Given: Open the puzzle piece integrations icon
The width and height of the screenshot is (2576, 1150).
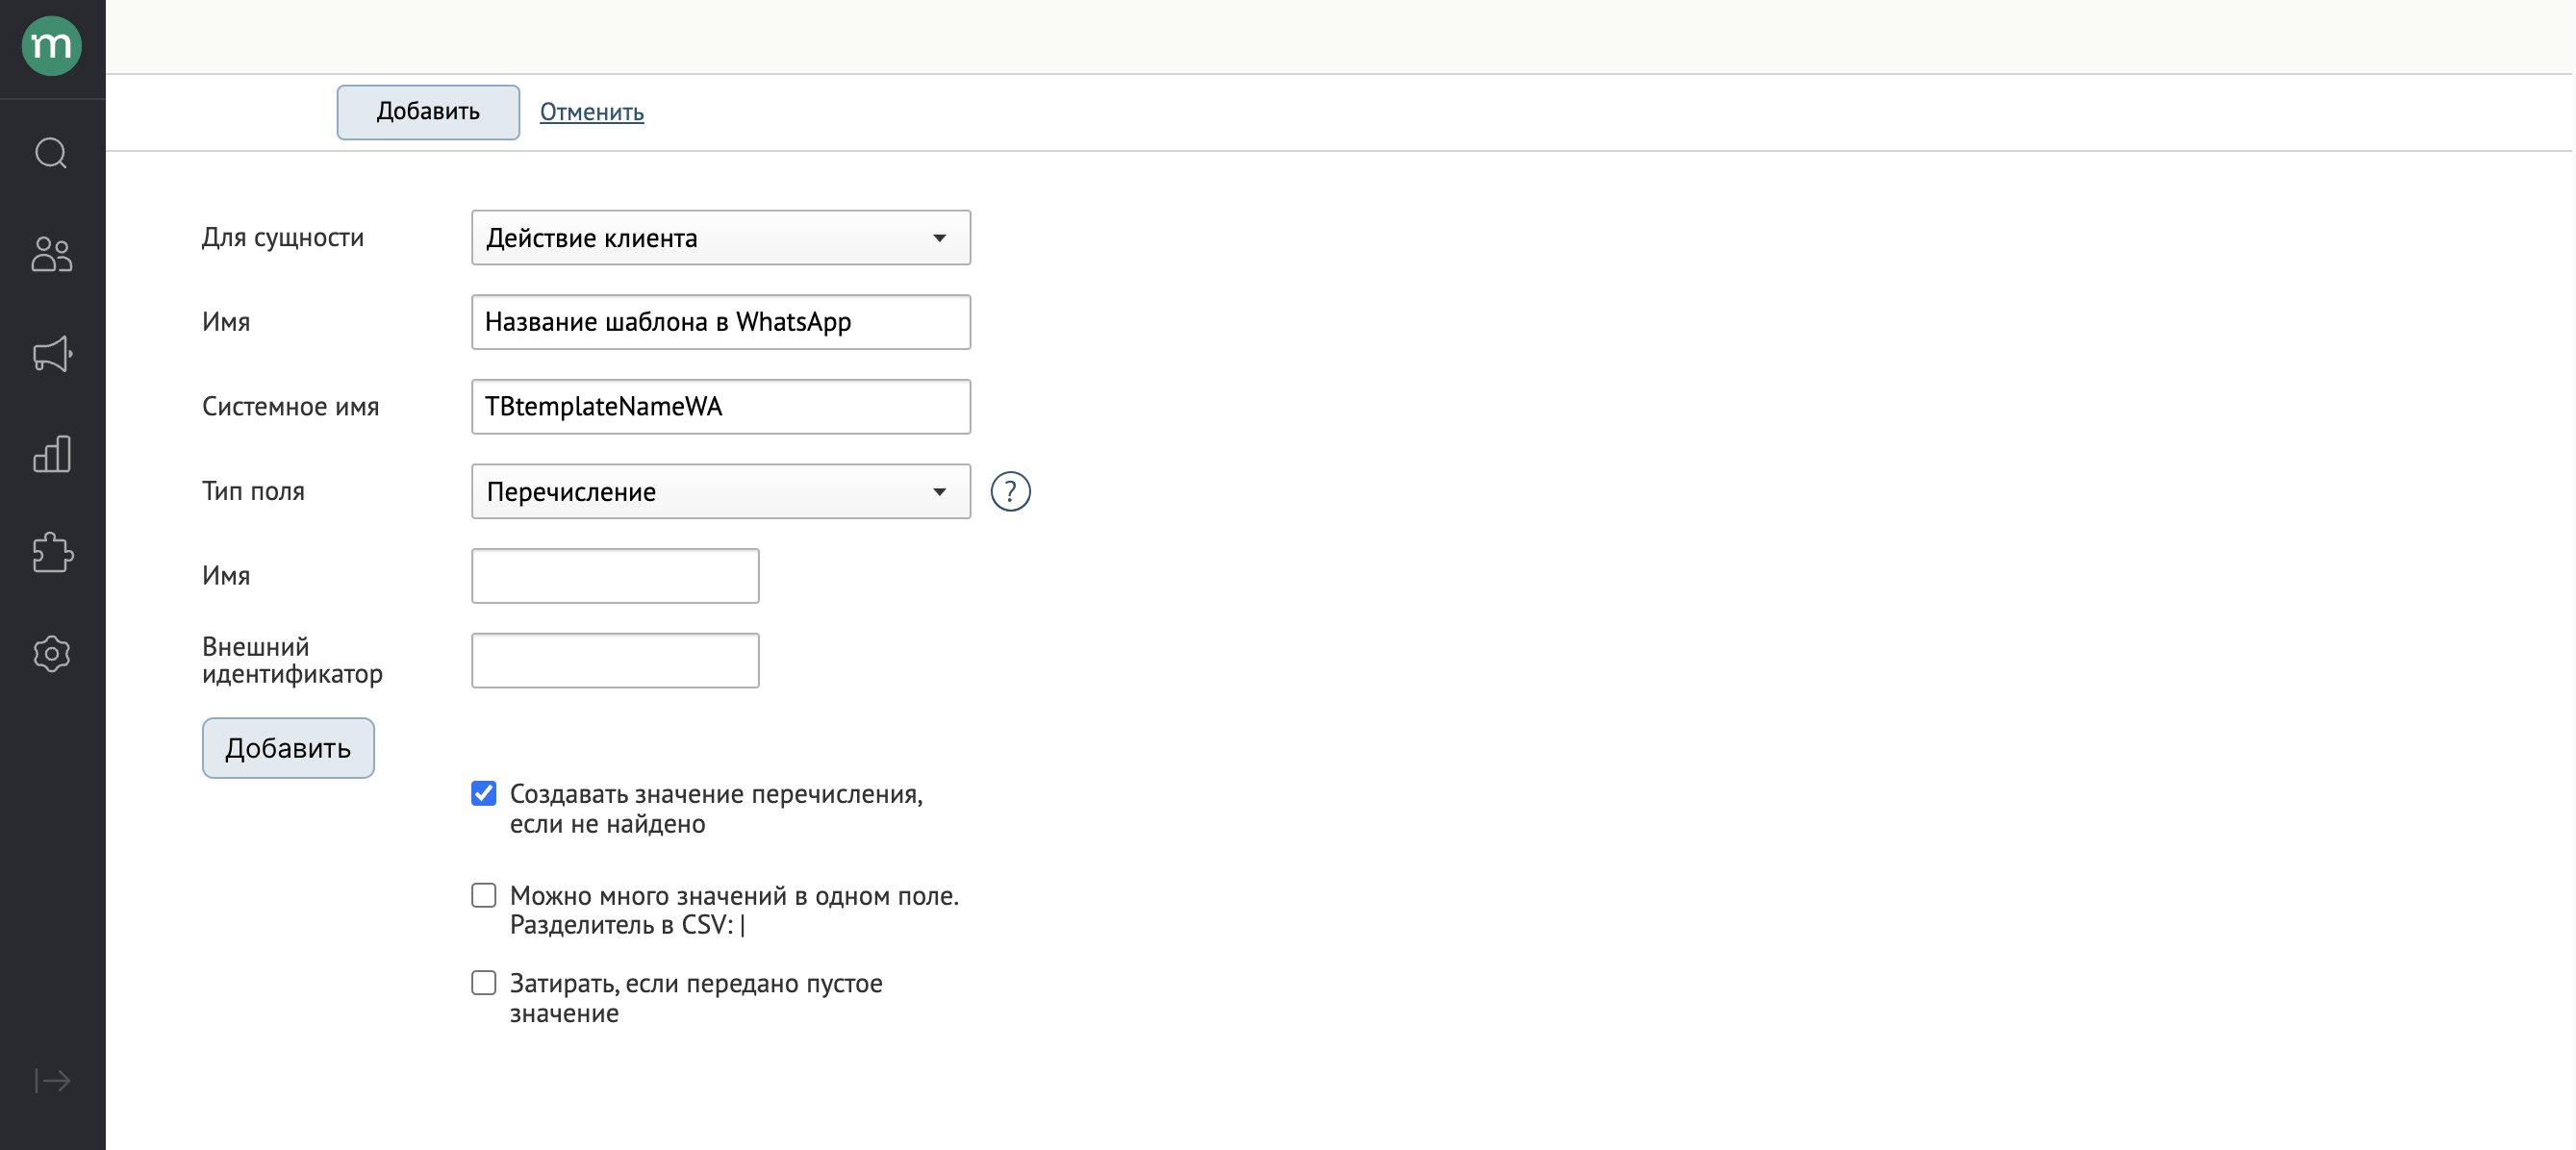Looking at the screenshot, I should [x=52, y=553].
